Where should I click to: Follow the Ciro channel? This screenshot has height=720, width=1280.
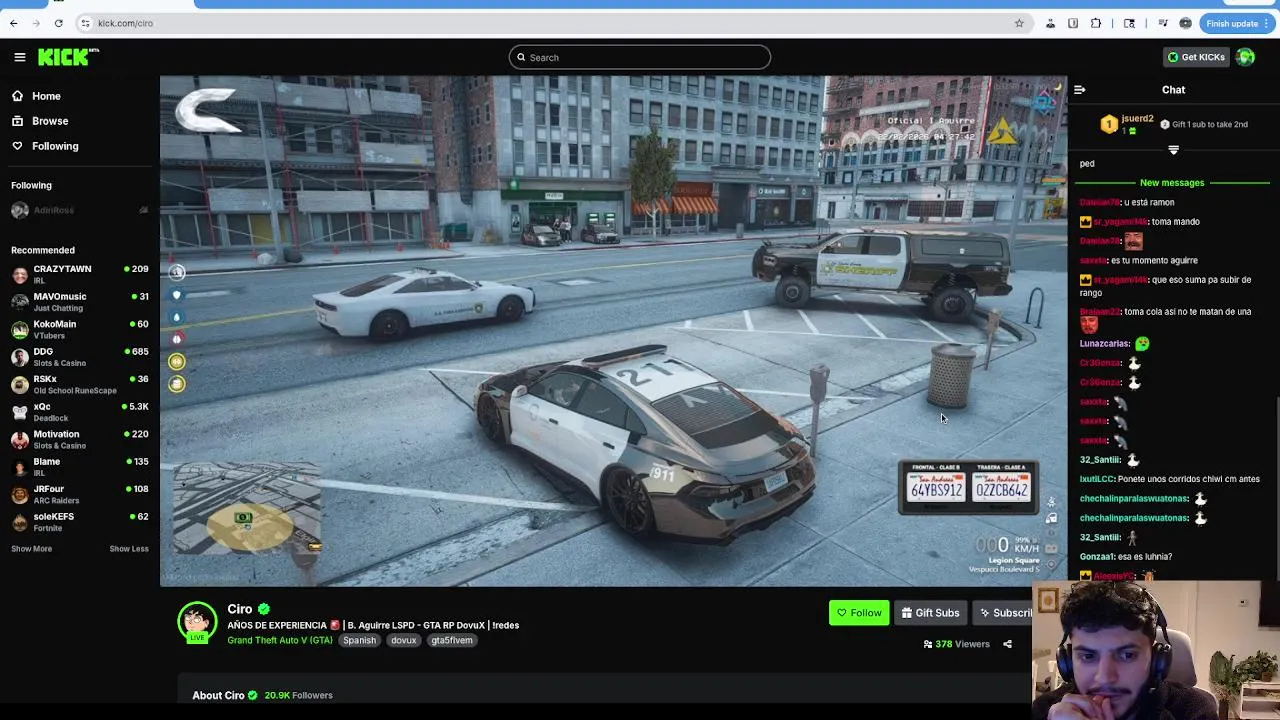point(859,613)
